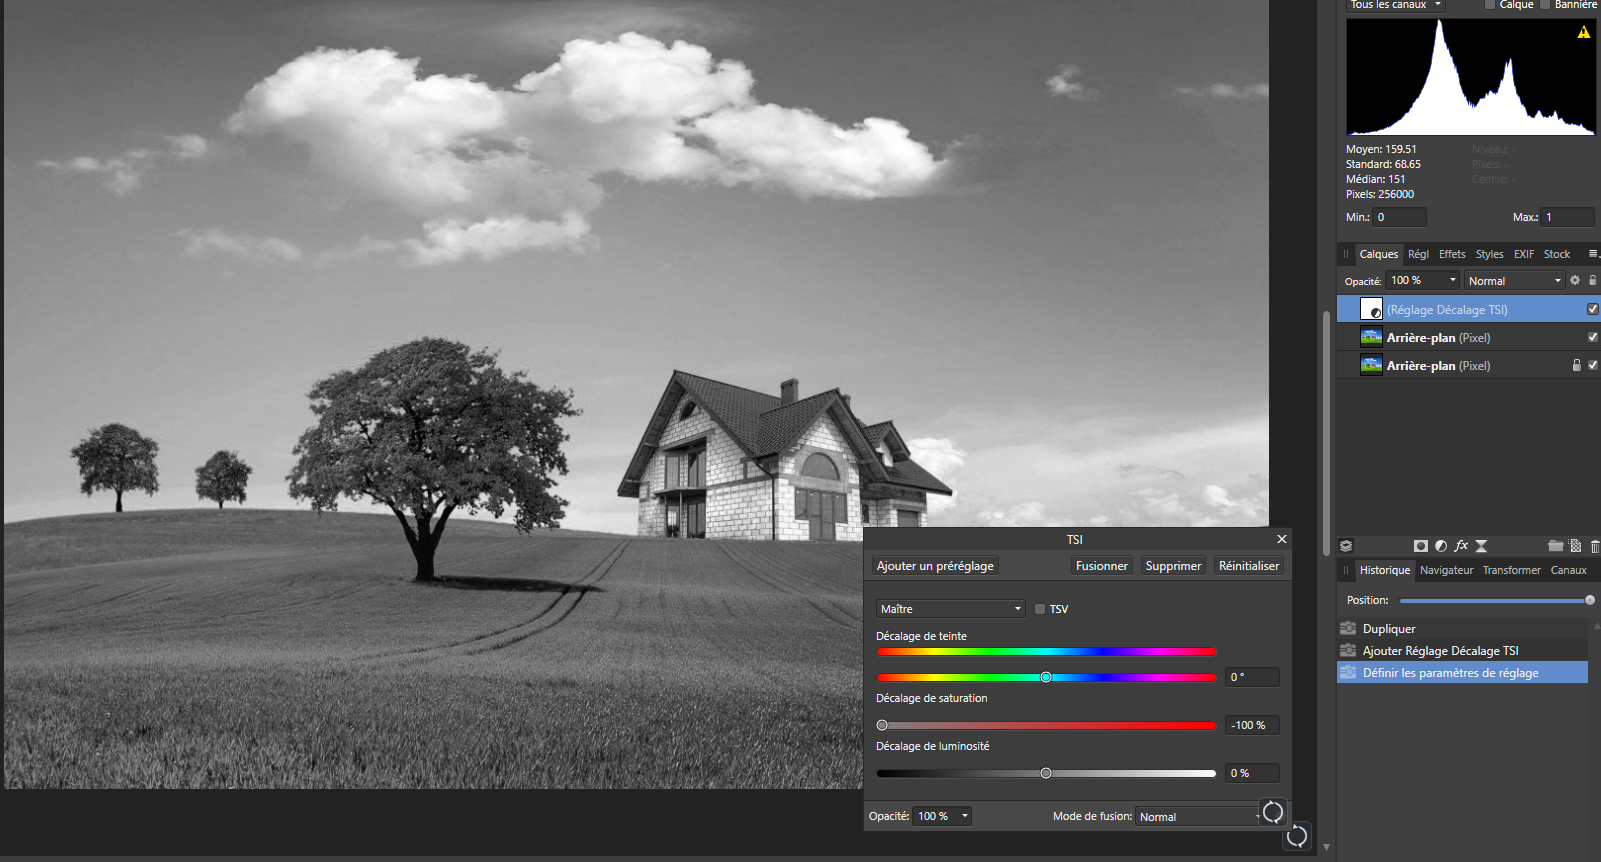The width and height of the screenshot is (1601, 862).
Task: Add a new pixel layer icon
Action: [x=1576, y=546]
